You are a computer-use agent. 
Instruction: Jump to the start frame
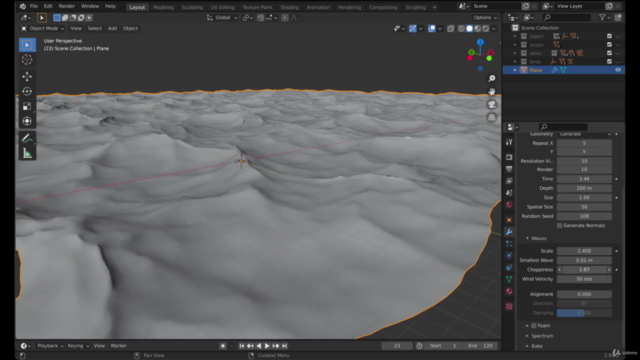click(x=242, y=346)
